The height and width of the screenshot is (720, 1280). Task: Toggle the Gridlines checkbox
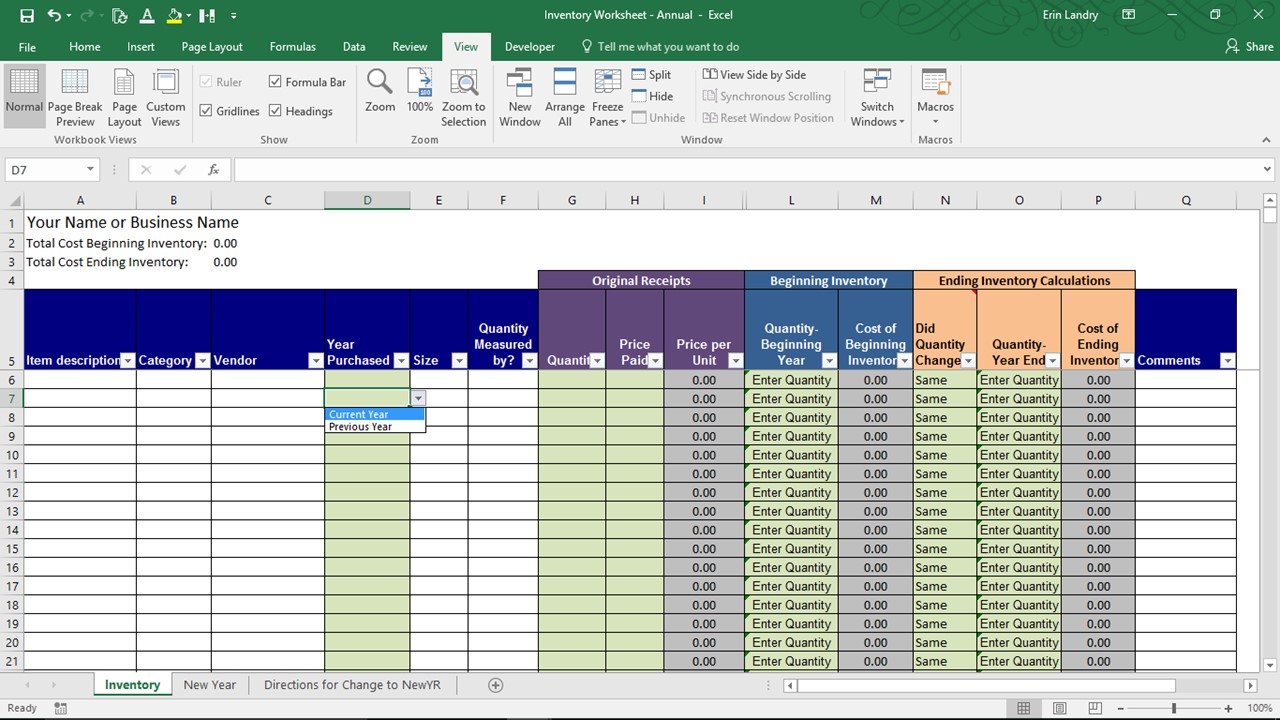coord(206,111)
